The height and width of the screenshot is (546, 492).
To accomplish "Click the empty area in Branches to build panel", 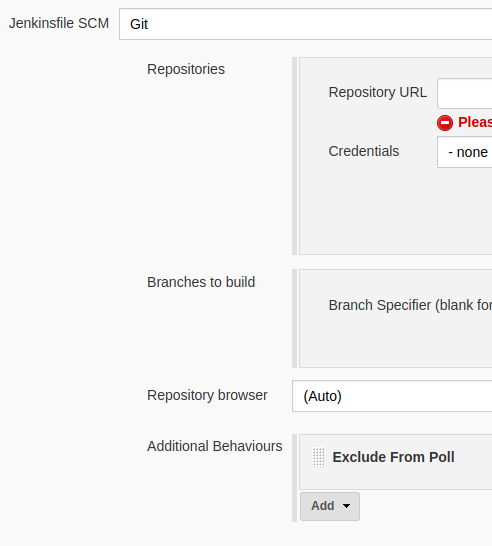I will coord(396,341).
